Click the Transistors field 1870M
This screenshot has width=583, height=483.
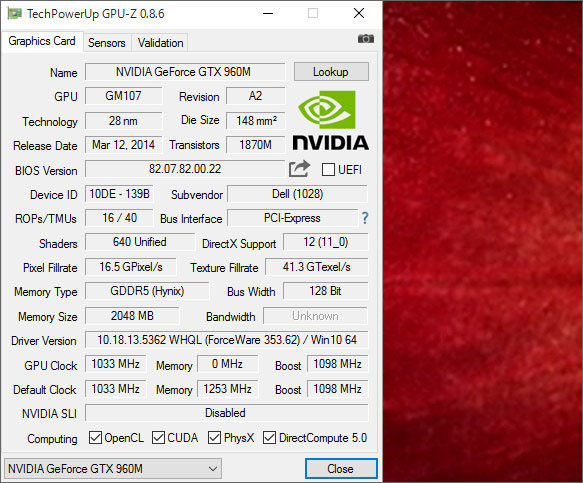pyautogui.click(x=255, y=145)
